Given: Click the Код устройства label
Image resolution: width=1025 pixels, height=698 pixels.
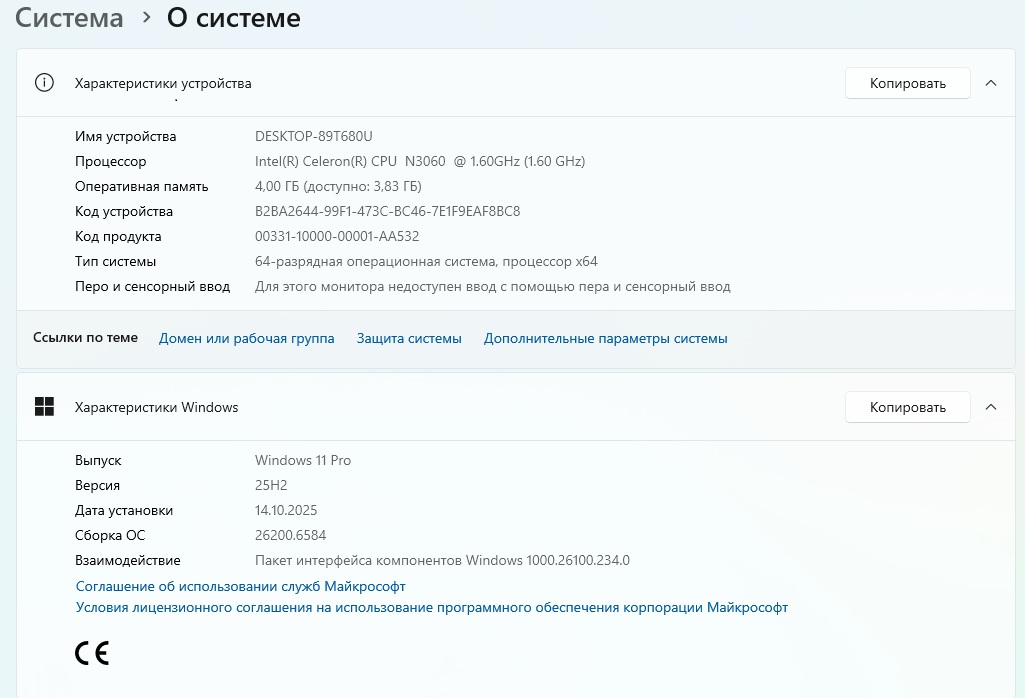Looking at the screenshot, I should click(x=124, y=211).
